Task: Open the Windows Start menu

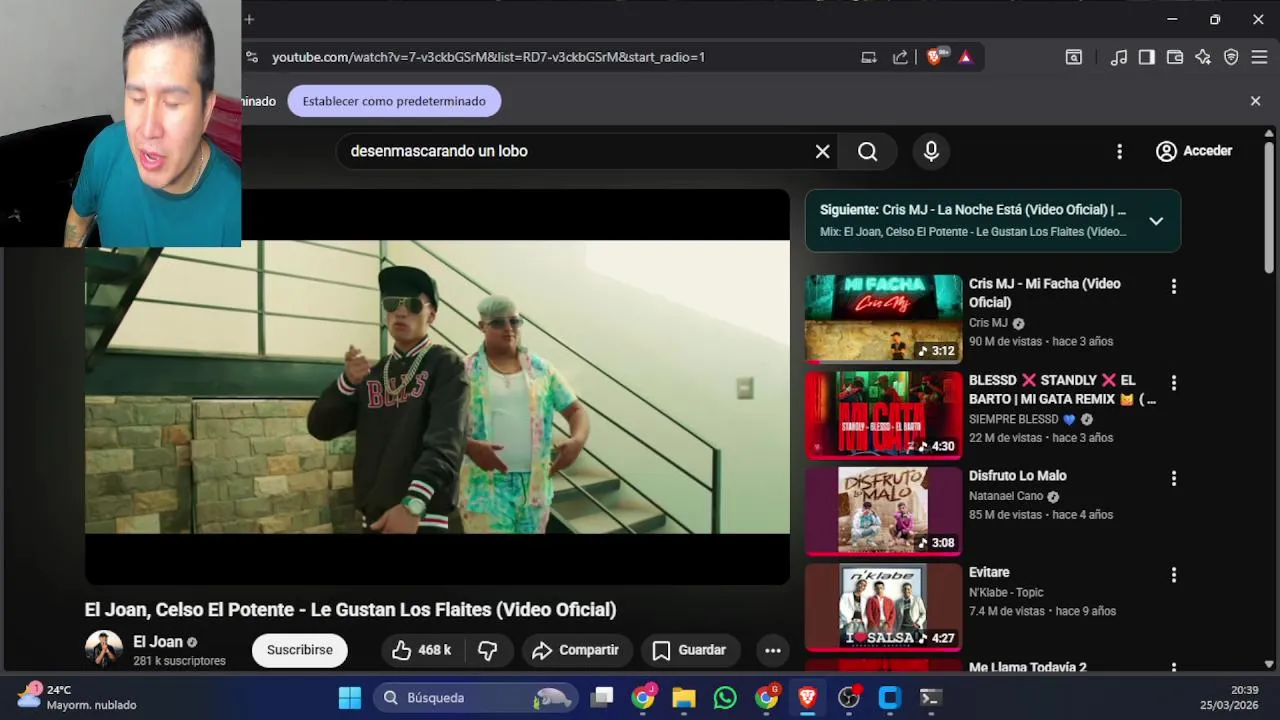Action: (x=350, y=698)
